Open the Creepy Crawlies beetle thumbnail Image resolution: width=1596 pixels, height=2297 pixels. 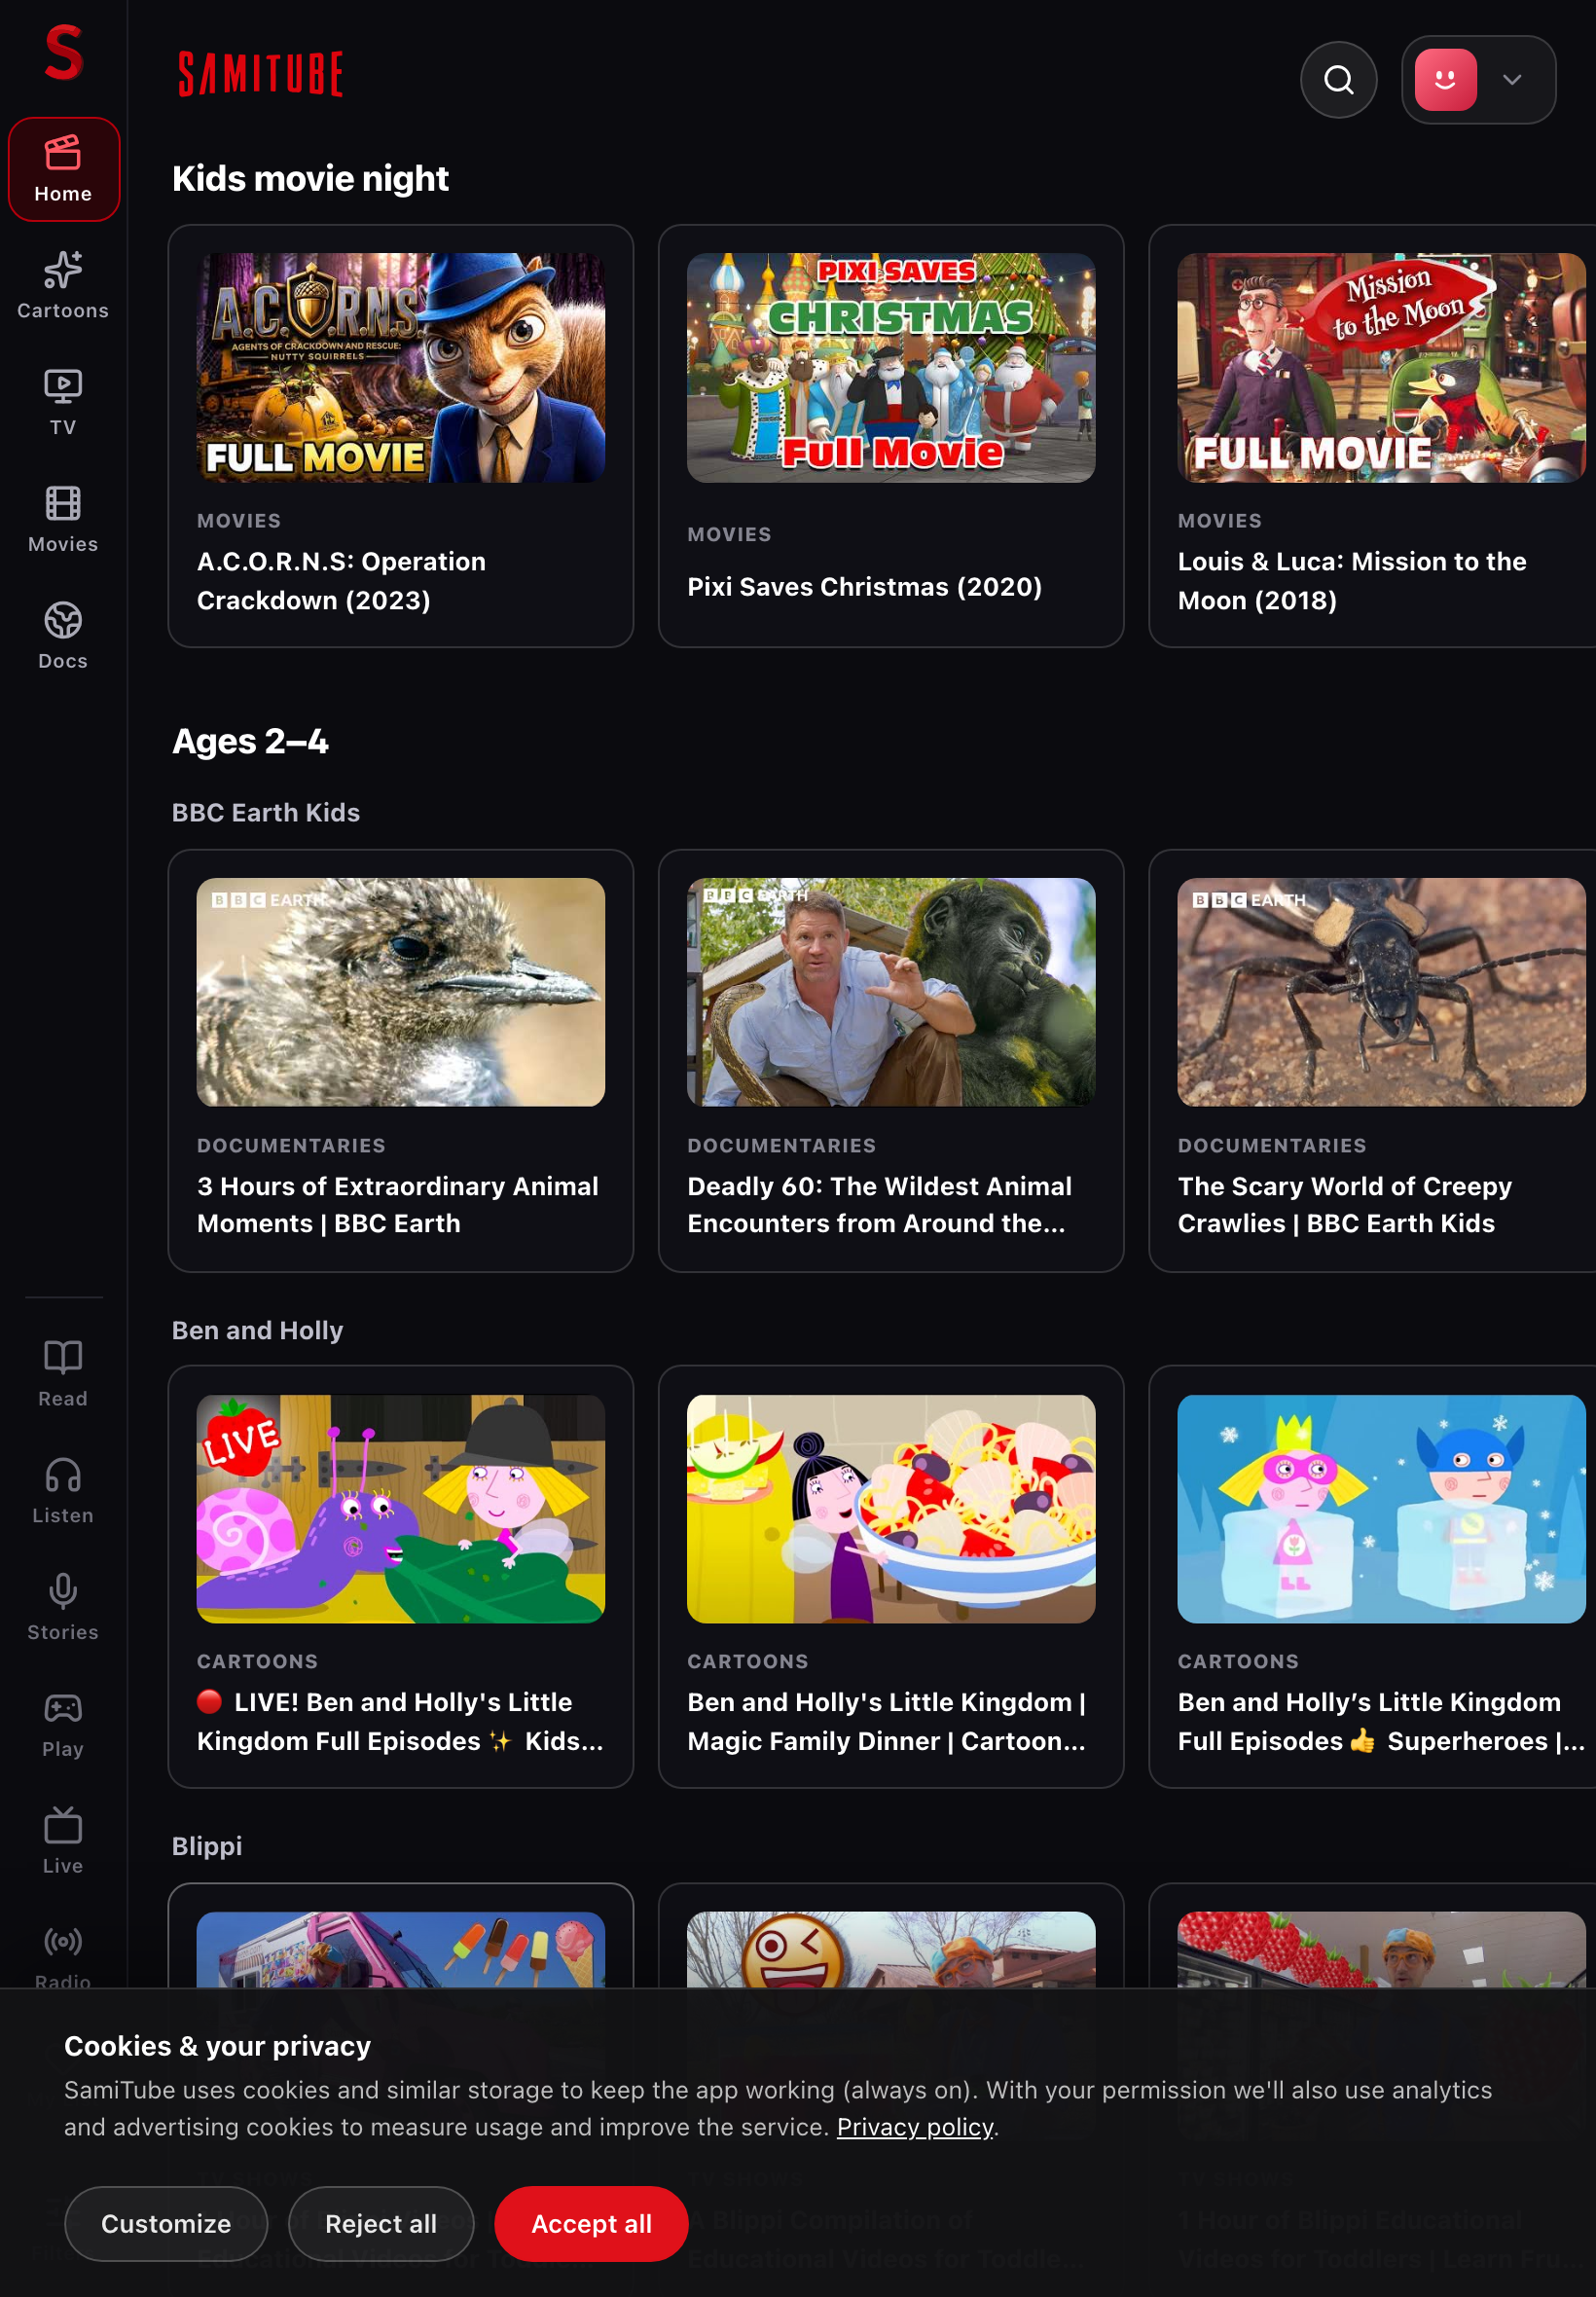[x=1381, y=992]
